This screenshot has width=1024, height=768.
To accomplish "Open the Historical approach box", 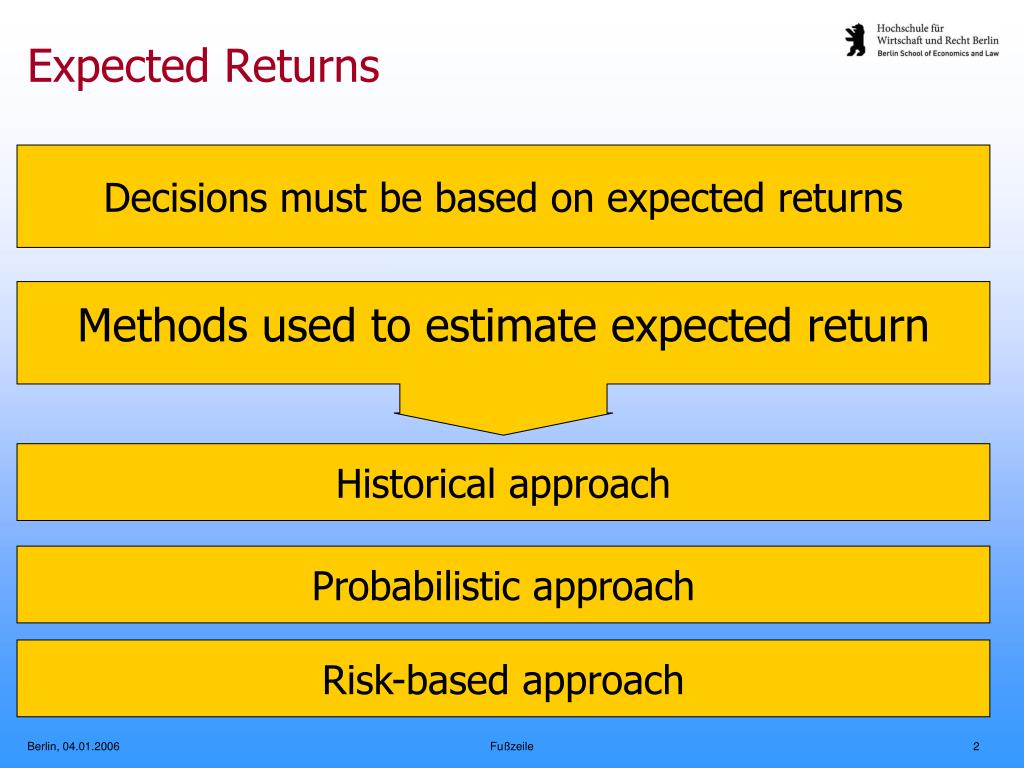I will (x=503, y=482).
